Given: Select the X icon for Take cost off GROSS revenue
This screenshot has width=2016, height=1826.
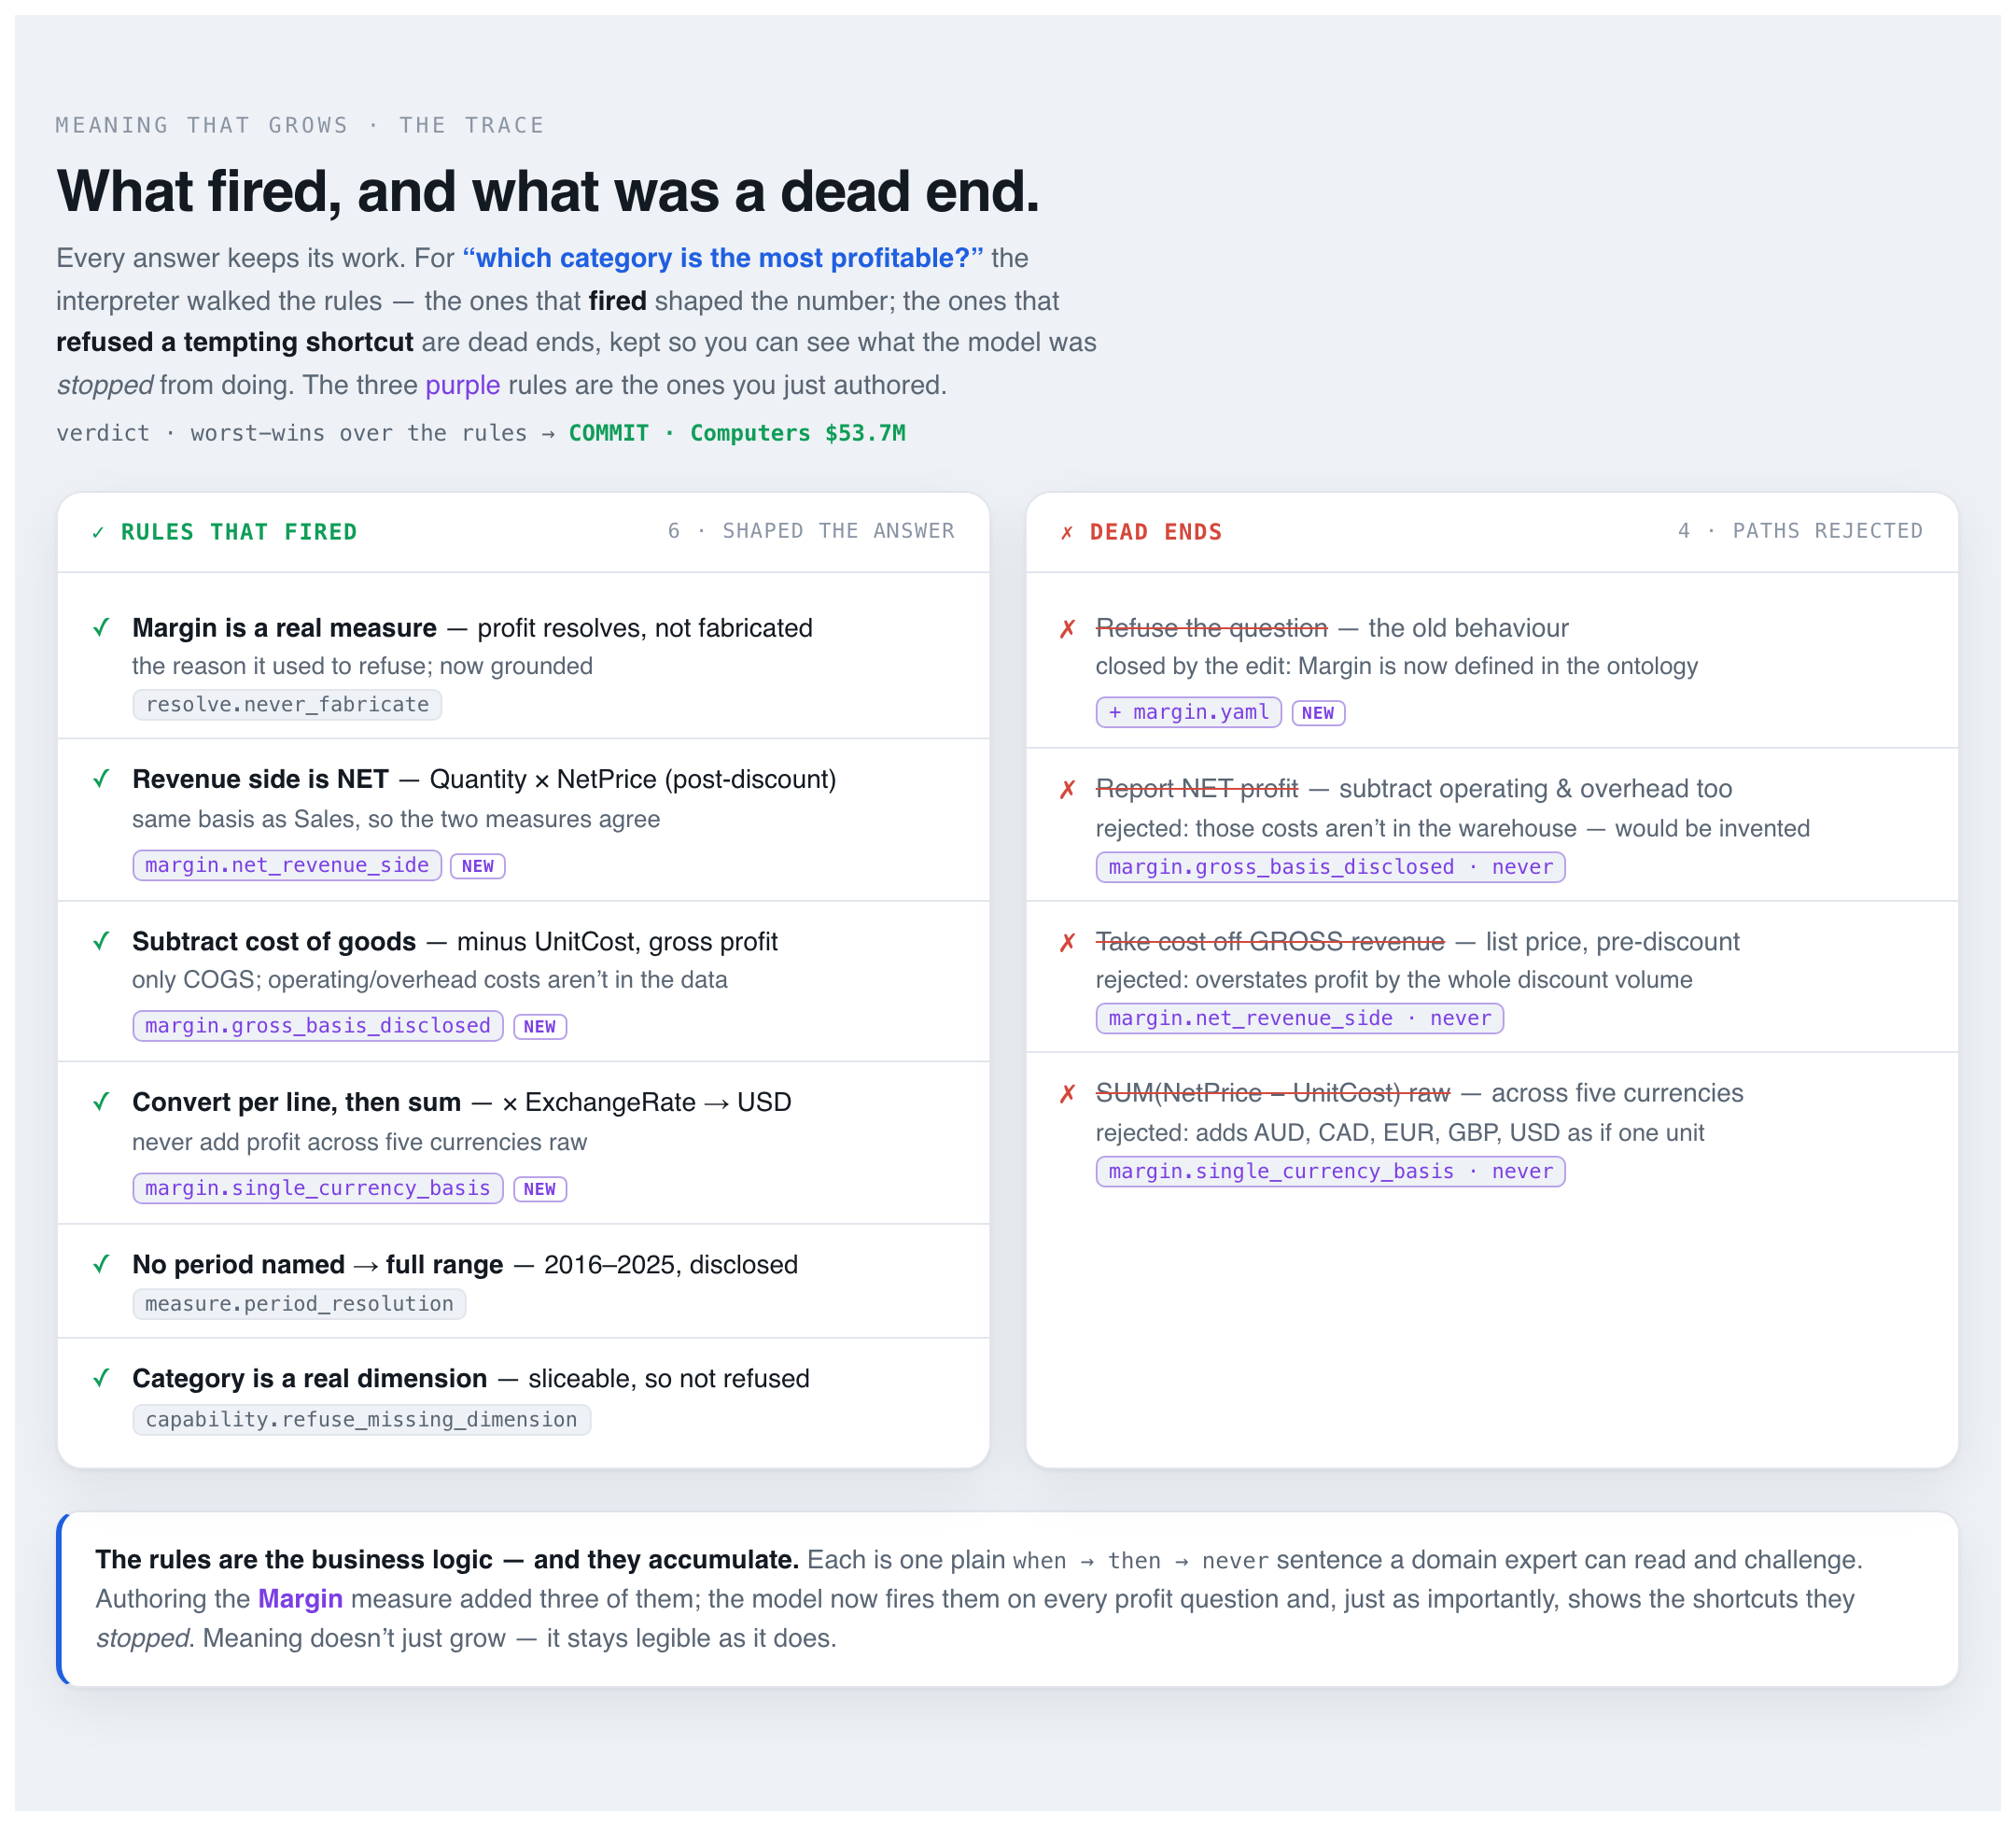Looking at the screenshot, I should [x=1068, y=942].
